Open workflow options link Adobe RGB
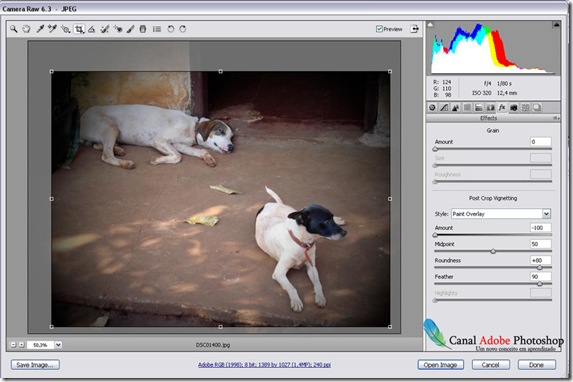Viewport: 573px width, 382px height. coord(264,364)
